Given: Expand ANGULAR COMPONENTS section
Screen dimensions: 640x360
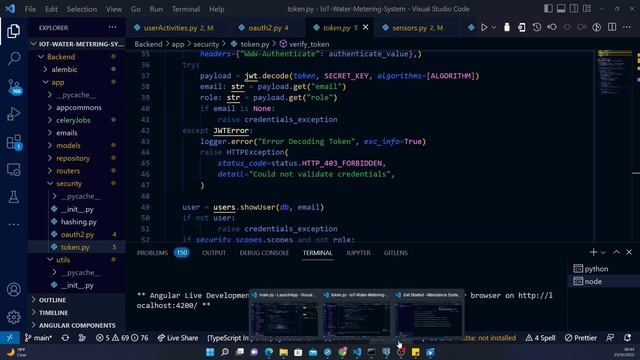Looking at the screenshot, I should coord(77,325).
